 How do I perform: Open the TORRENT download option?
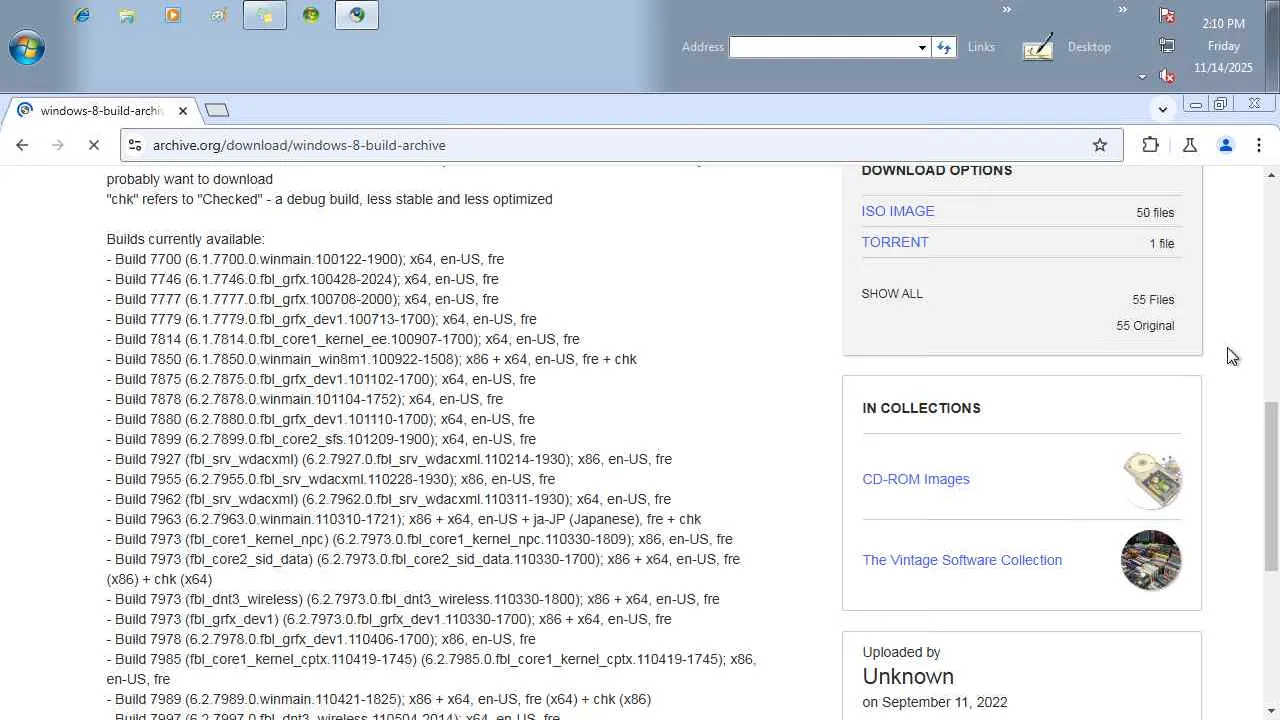coord(895,242)
